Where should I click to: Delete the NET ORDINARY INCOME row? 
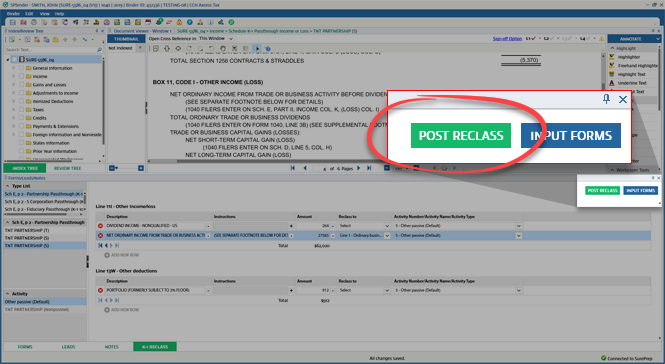(101, 235)
